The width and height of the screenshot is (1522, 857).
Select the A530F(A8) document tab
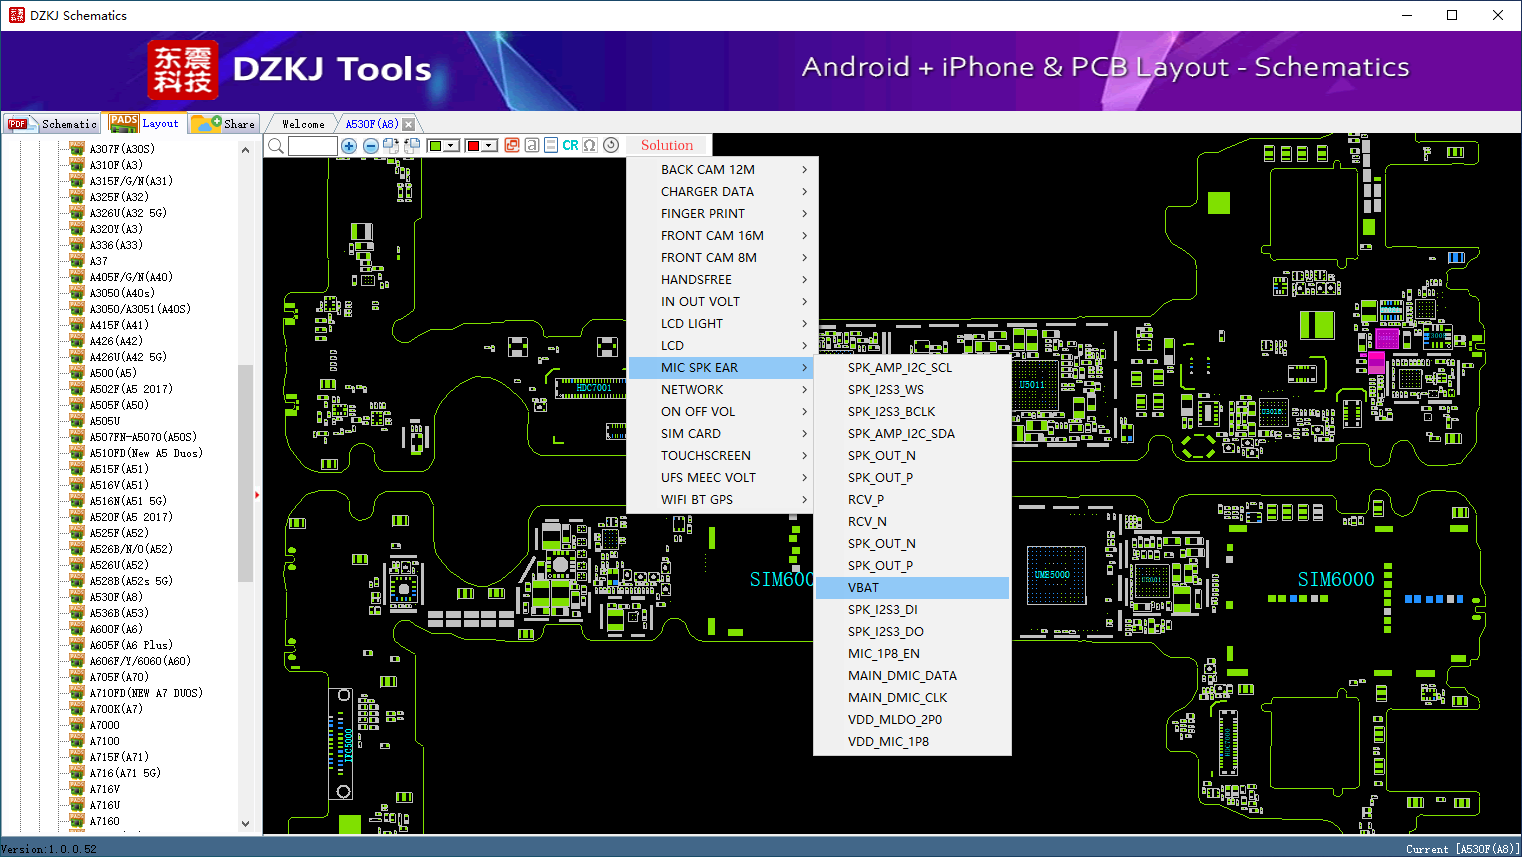[372, 124]
